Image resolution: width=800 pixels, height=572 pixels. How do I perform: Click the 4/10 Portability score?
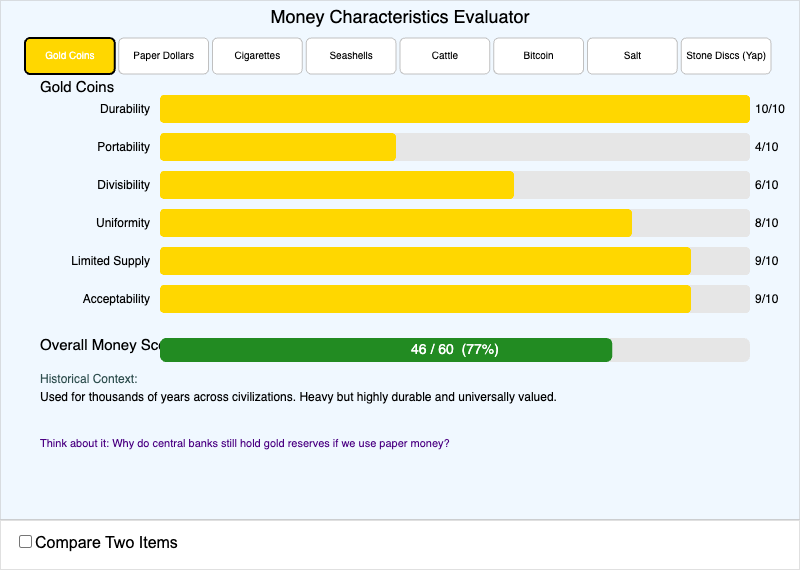coord(766,147)
